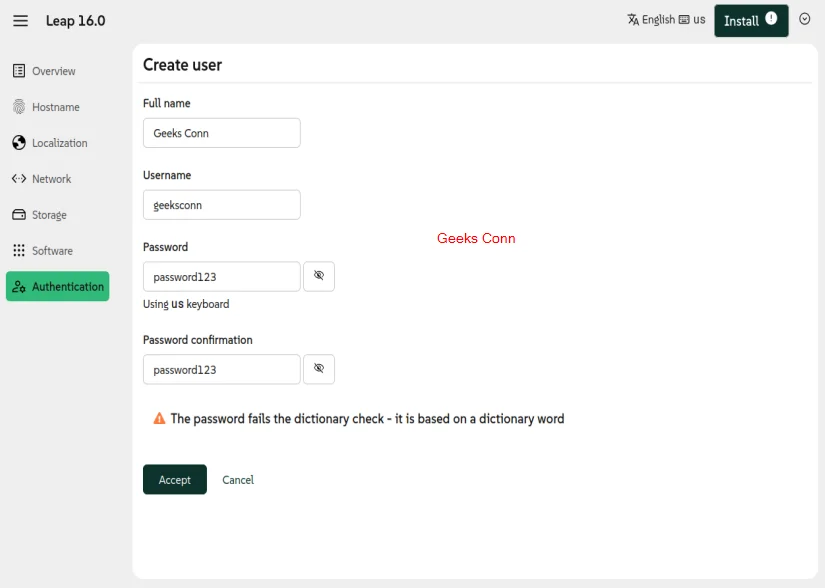Switch to the Authentication section
The width and height of the screenshot is (825, 588).
[x=67, y=287]
